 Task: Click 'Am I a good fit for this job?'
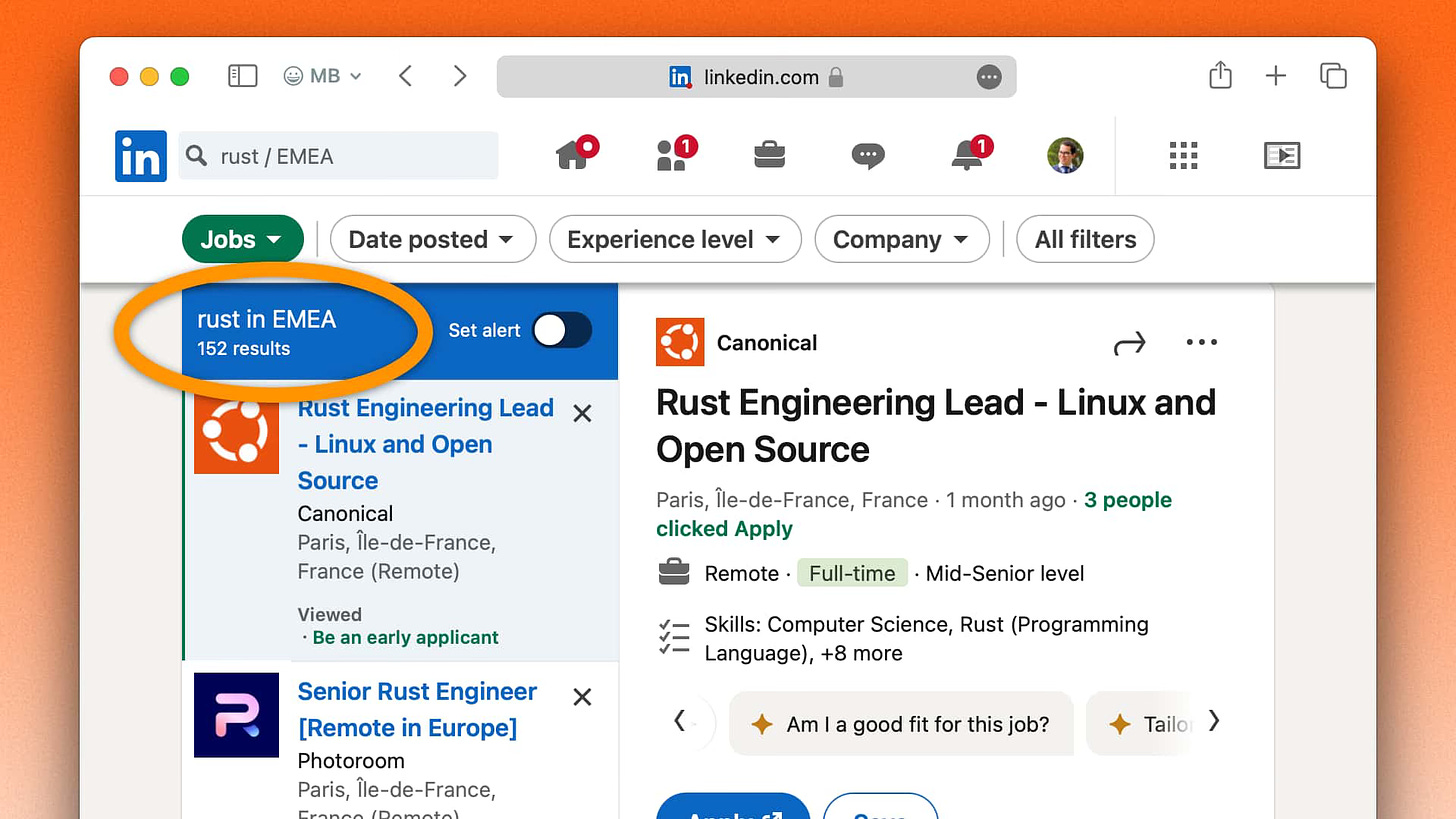tap(901, 724)
